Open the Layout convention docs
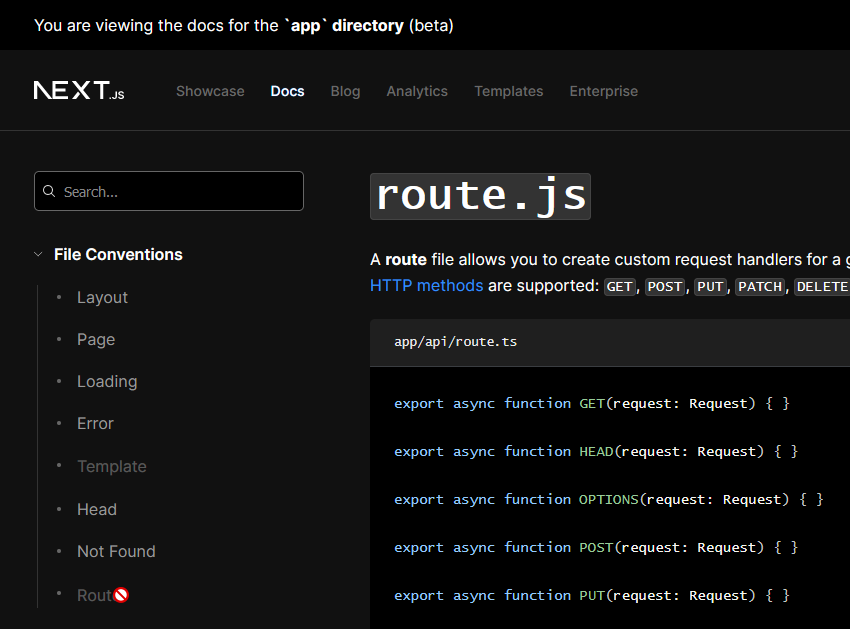This screenshot has width=850, height=629. [x=102, y=297]
